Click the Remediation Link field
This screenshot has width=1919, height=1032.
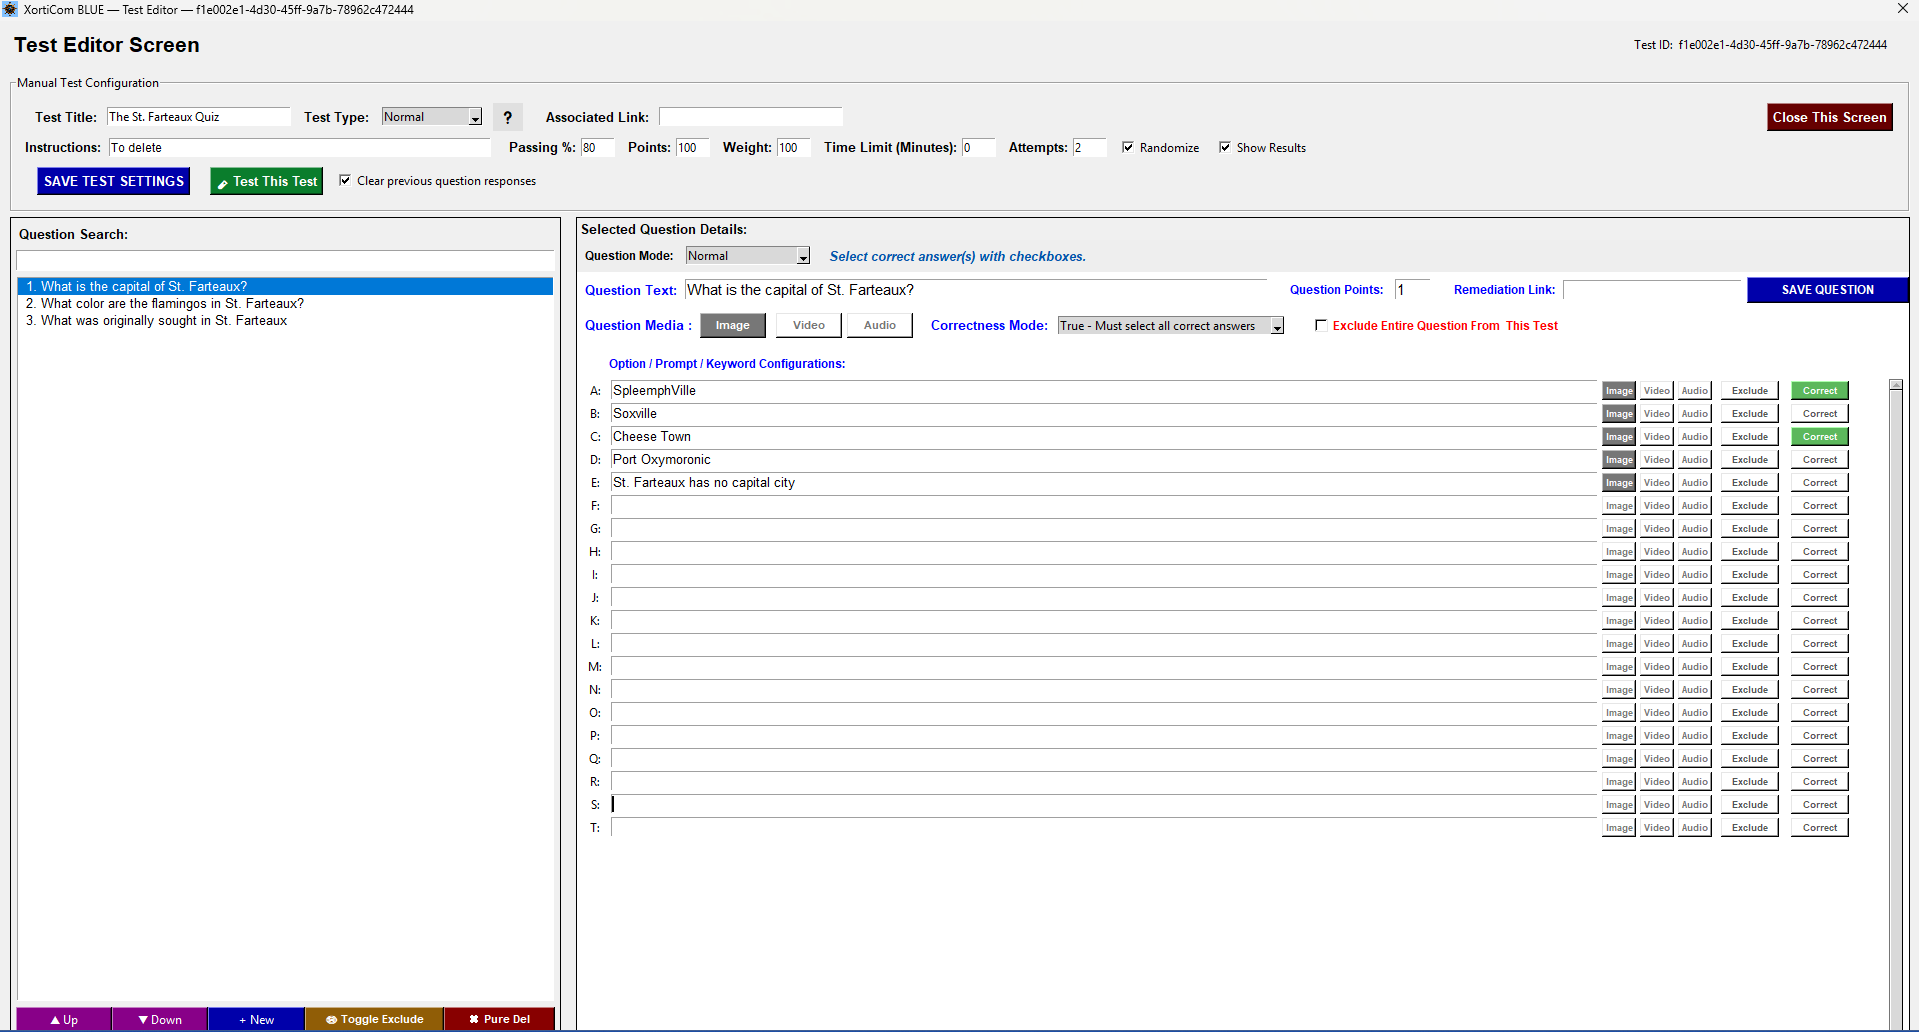[1651, 290]
